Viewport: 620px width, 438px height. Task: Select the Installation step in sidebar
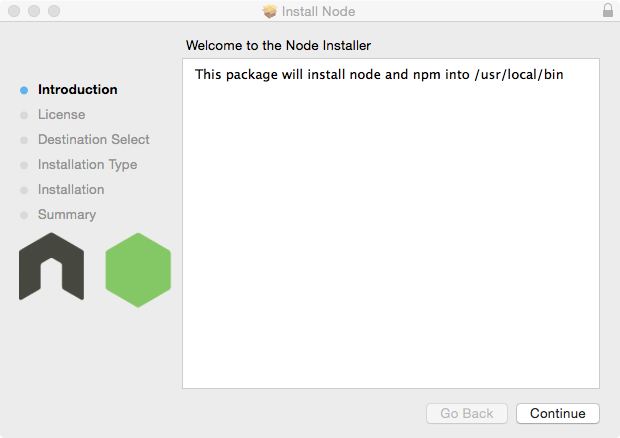tap(70, 189)
